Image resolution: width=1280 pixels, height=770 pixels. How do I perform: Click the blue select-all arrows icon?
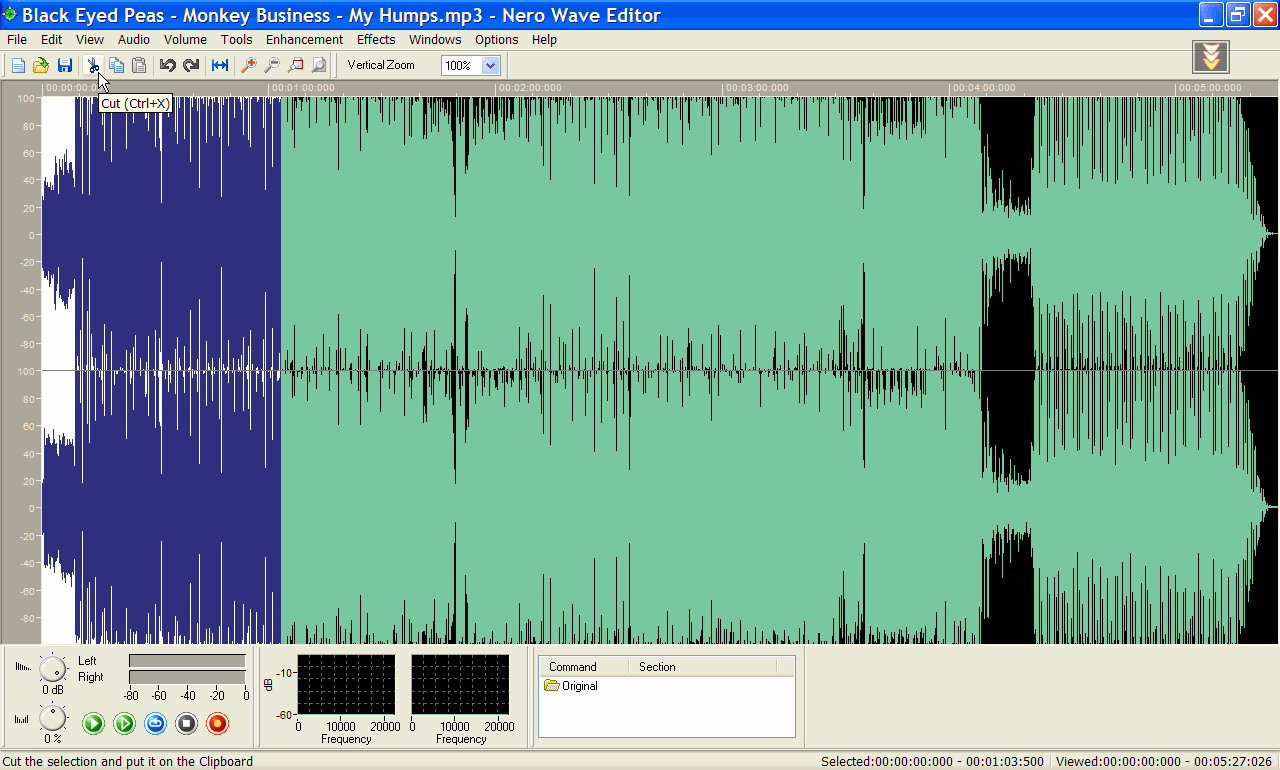coord(220,65)
